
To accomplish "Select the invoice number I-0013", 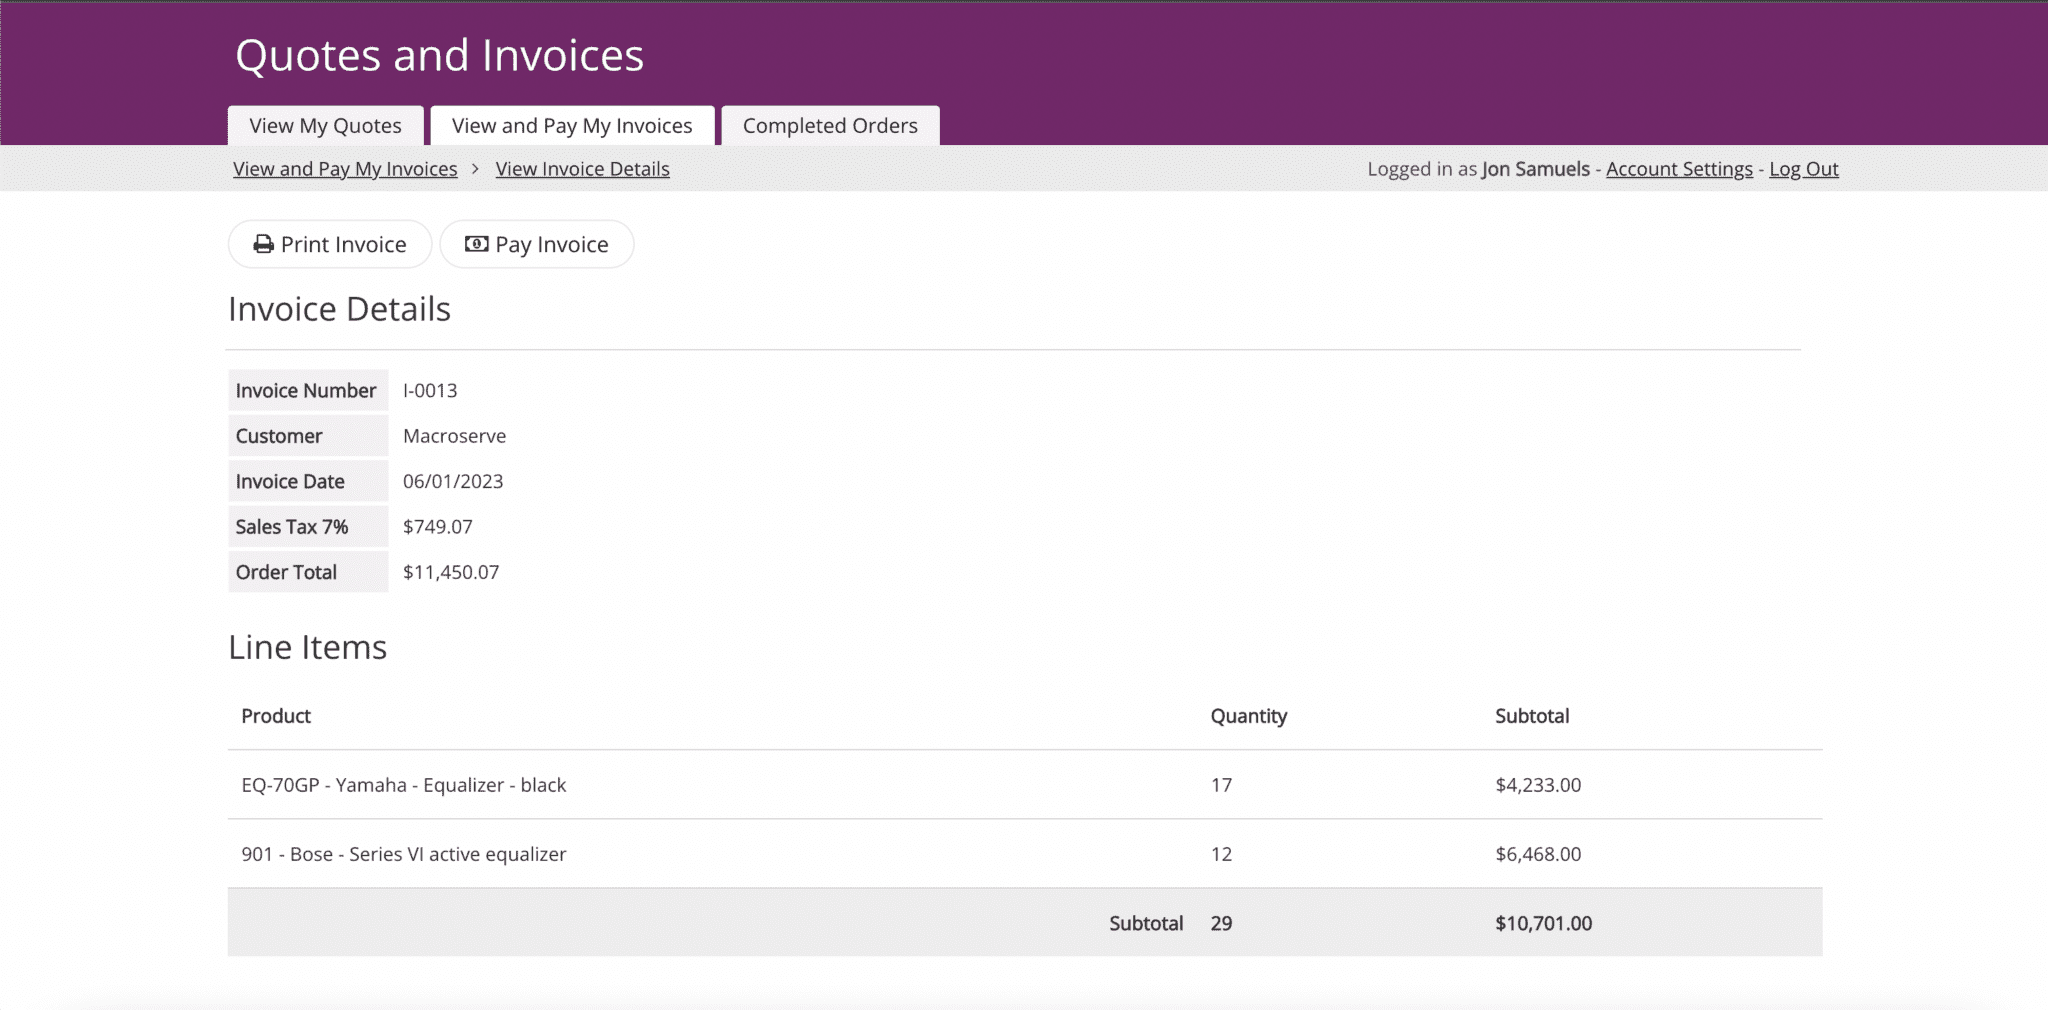I will [429, 390].
